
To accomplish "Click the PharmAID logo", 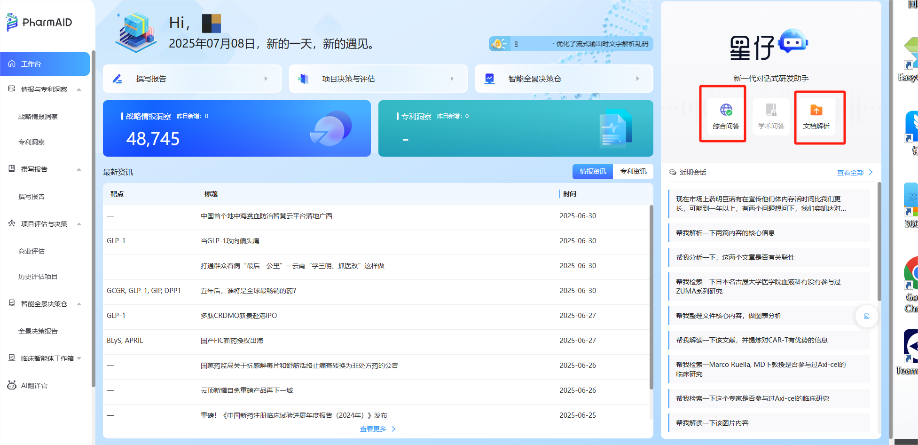I will pyautogui.click(x=36, y=22).
